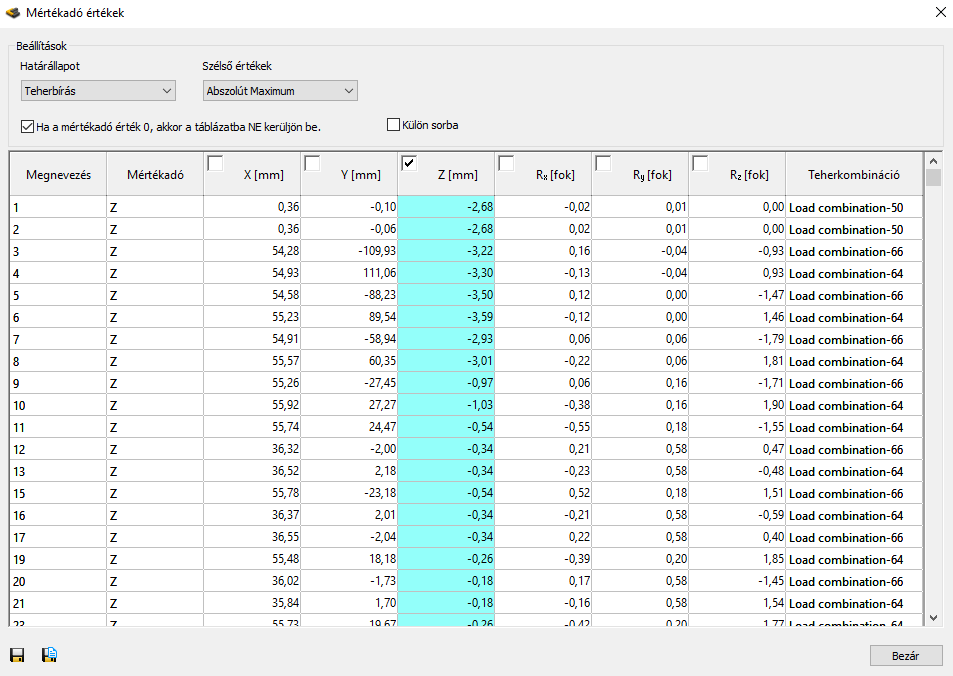Close the Mértékadó értékek window

click(940, 12)
